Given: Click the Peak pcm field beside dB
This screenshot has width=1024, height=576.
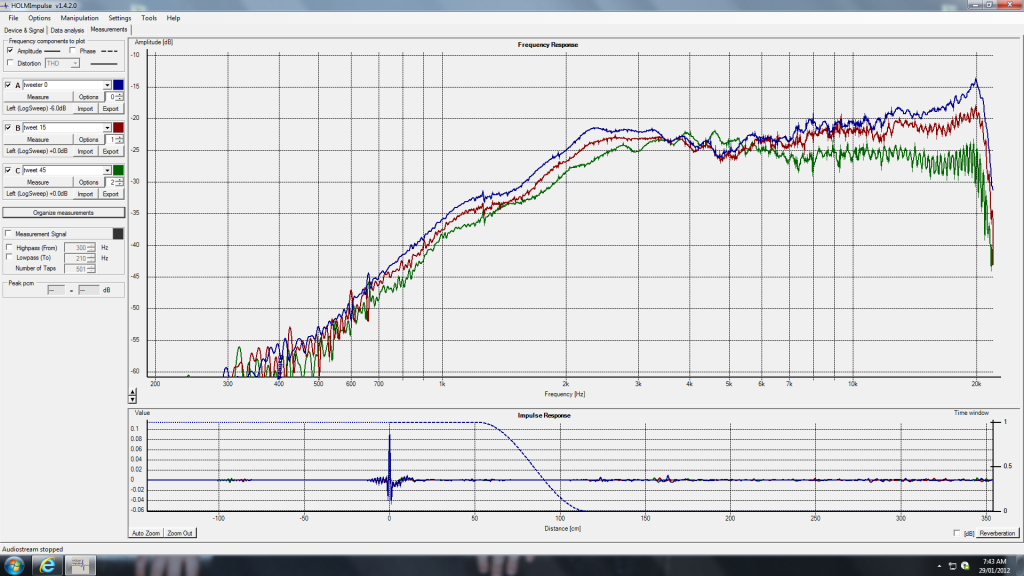Looking at the screenshot, I should click(x=88, y=290).
